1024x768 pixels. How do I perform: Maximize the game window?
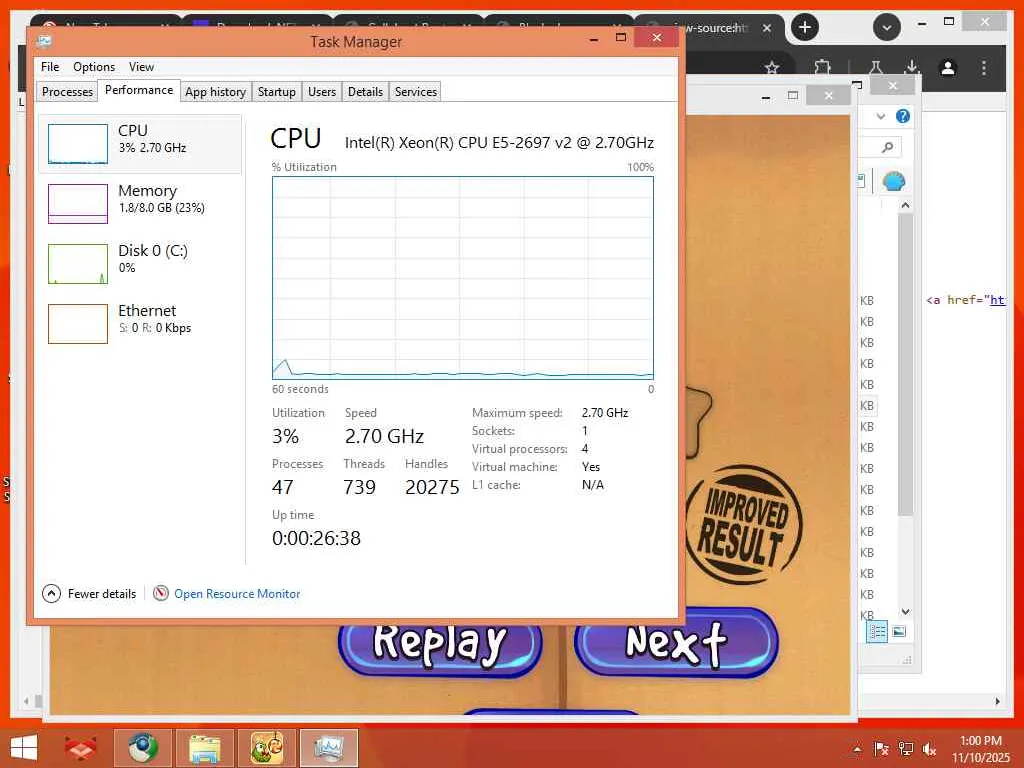793,96
